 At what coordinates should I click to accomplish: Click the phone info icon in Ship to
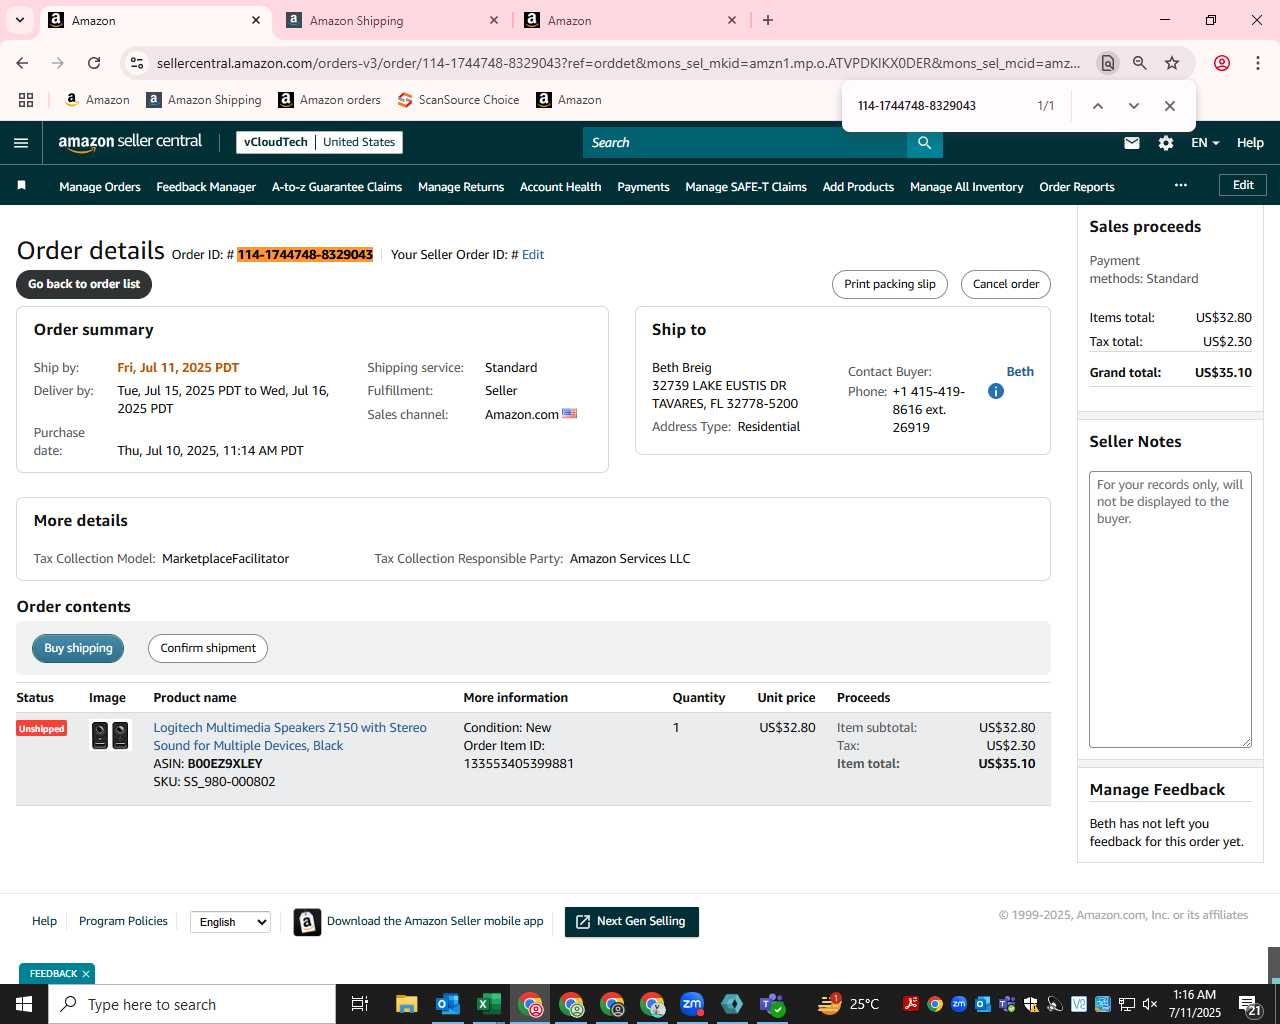point(996,391)
